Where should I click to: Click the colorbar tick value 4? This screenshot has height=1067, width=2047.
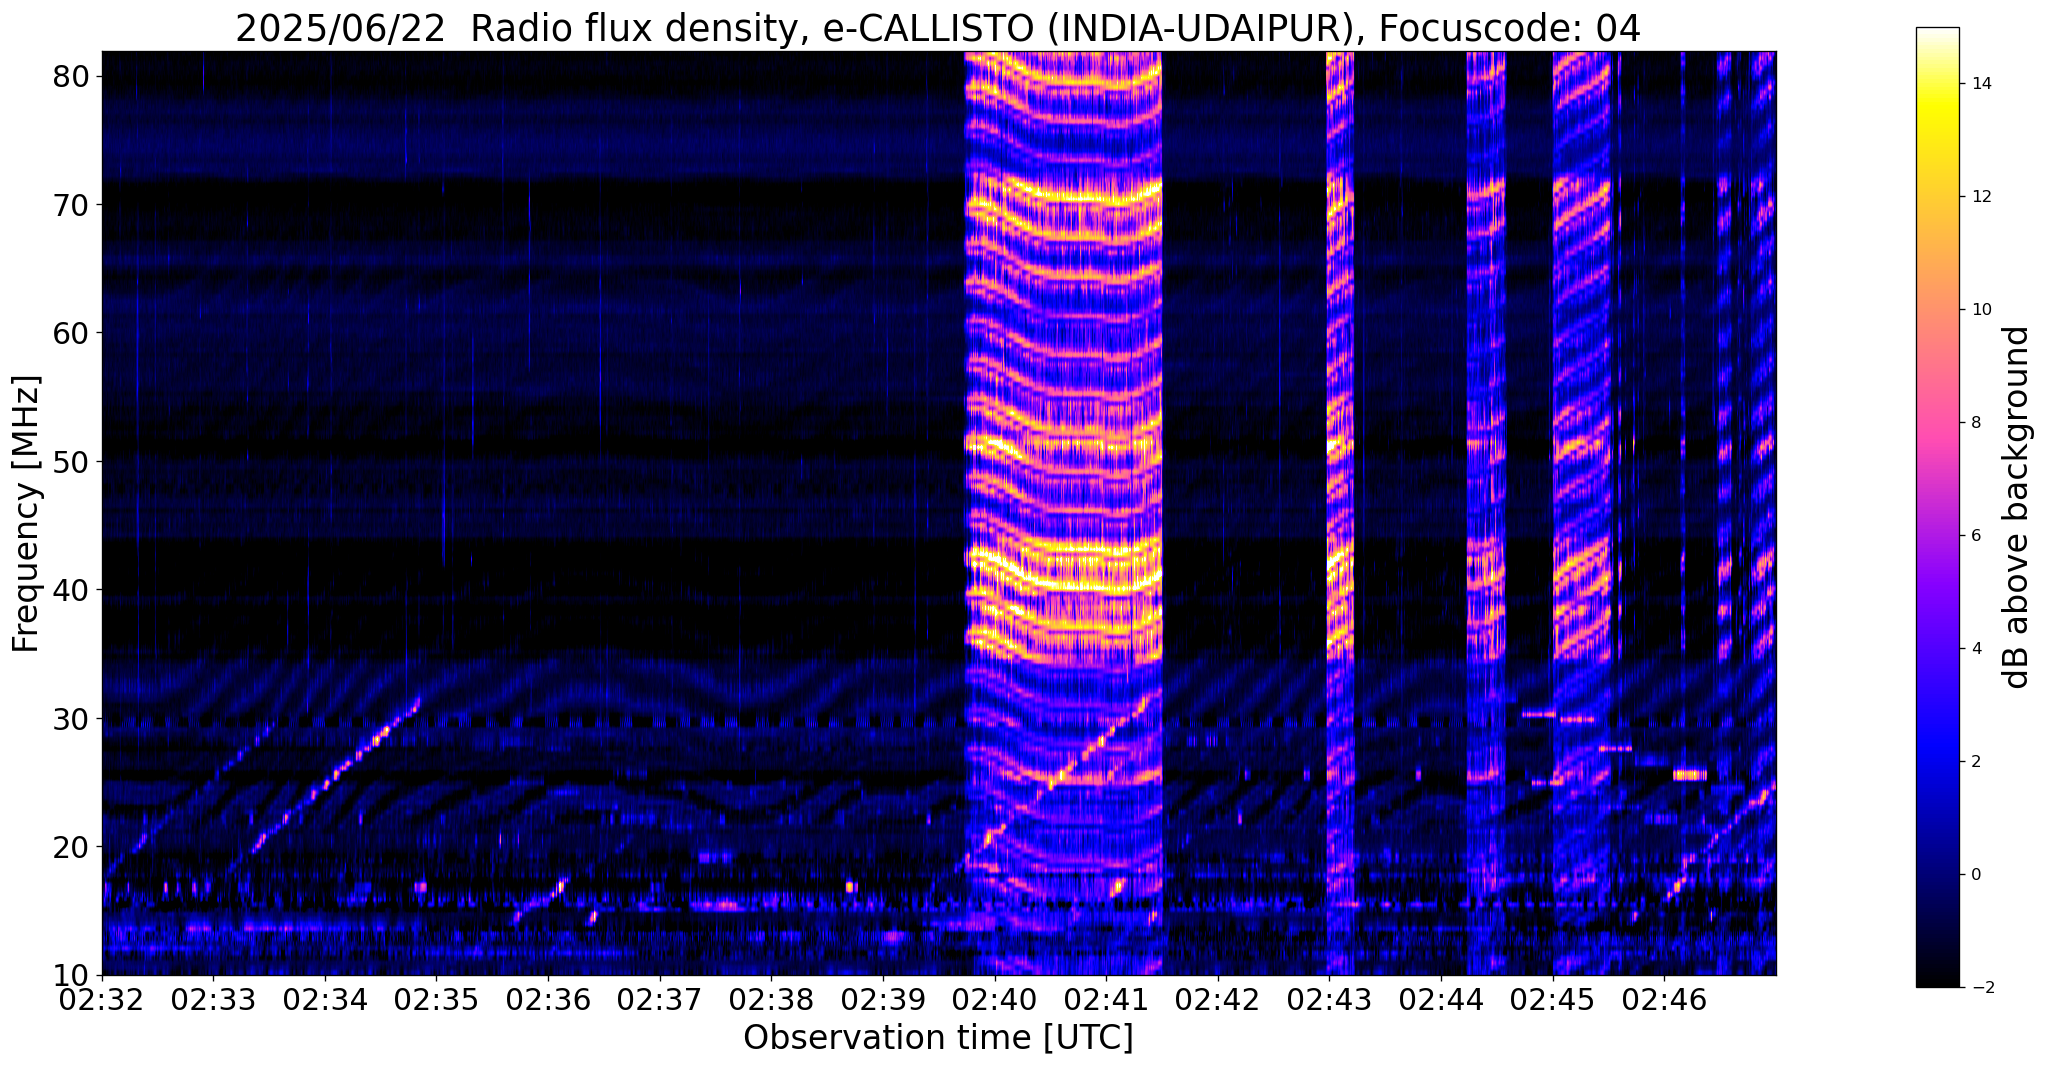tap(1974, 649)
